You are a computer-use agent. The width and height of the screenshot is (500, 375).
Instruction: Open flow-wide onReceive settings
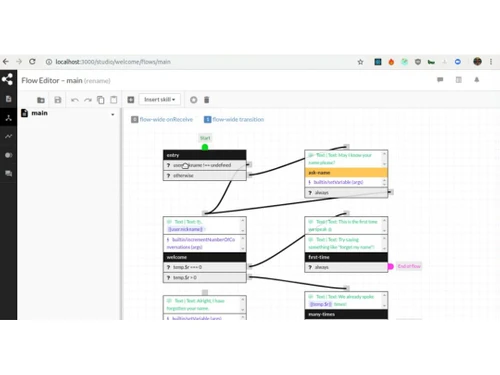pyautogui.click(x=162, y=119)
